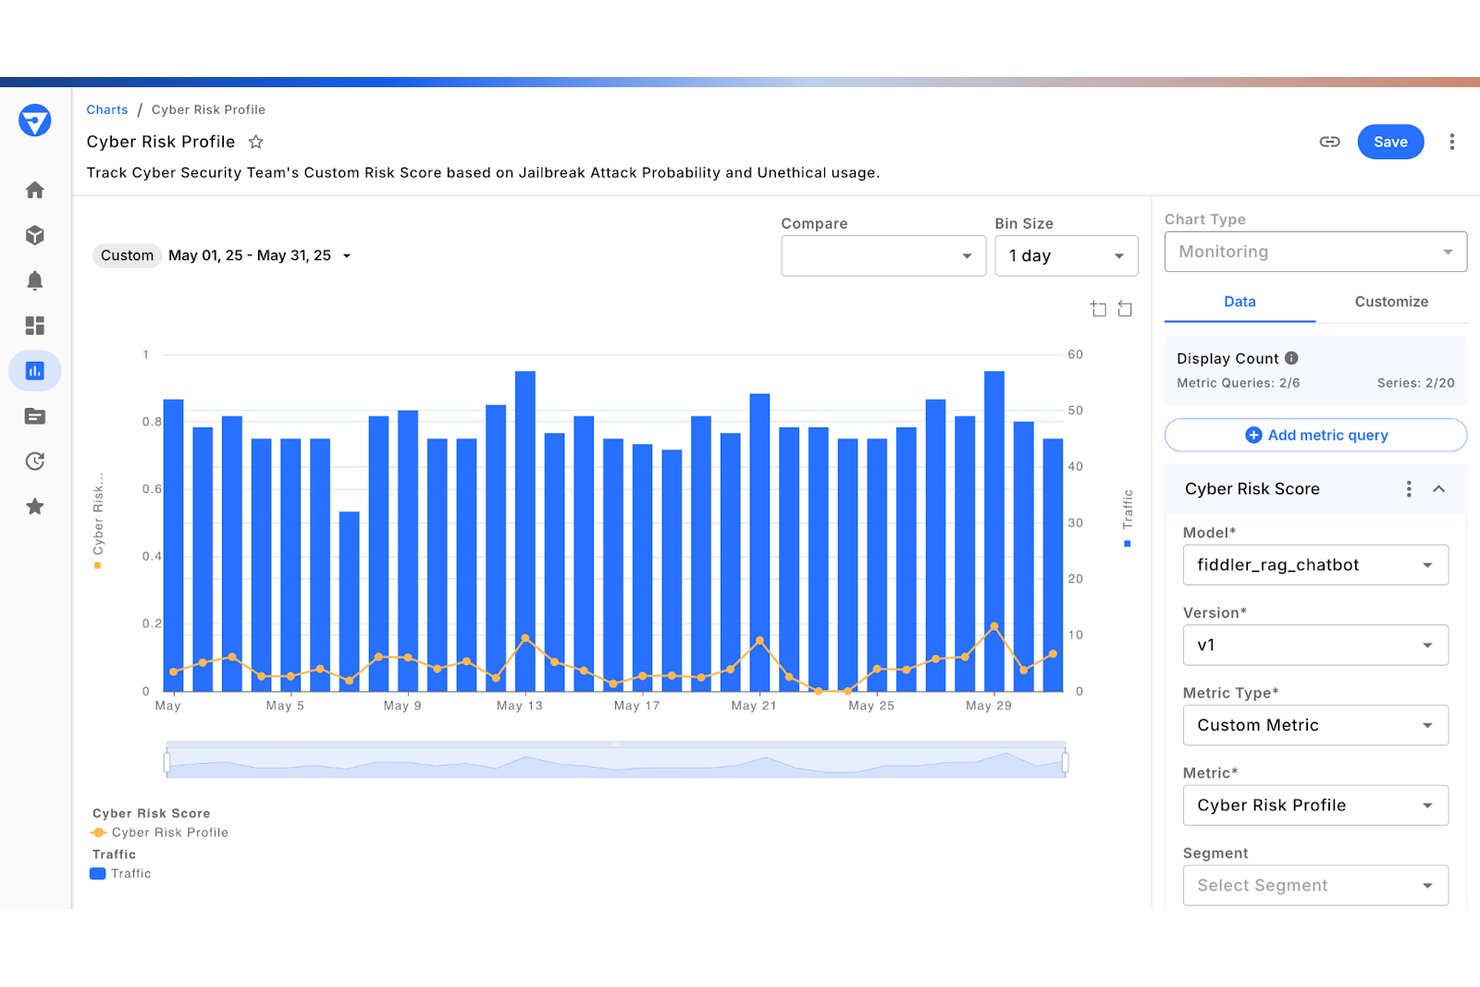Collapse the Cyber Risk Score section
The height and width of the screenshot is (987, 1480).
click(x=1439, y=489)
